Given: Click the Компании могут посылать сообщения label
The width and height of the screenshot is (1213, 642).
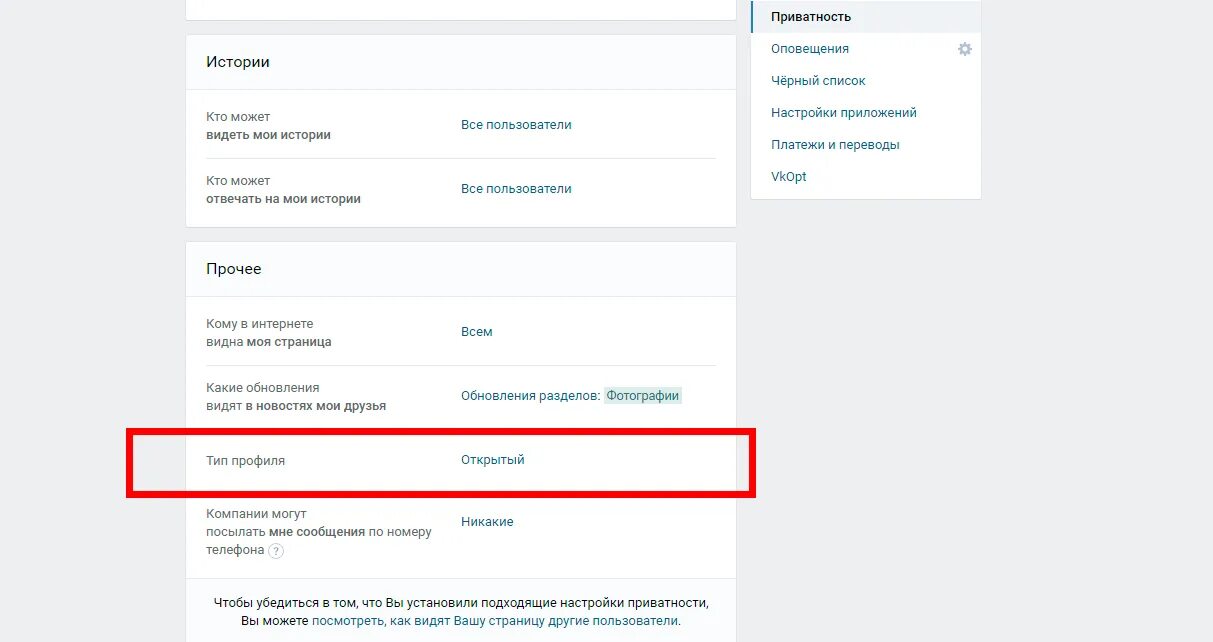Looking at the screenshot, I should point(319,532).
